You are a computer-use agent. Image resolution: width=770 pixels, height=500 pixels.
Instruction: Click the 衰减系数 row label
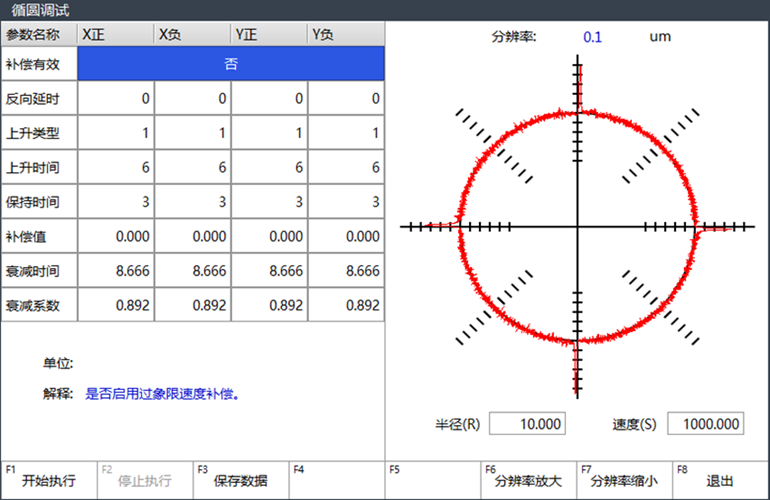click(39, 306)
